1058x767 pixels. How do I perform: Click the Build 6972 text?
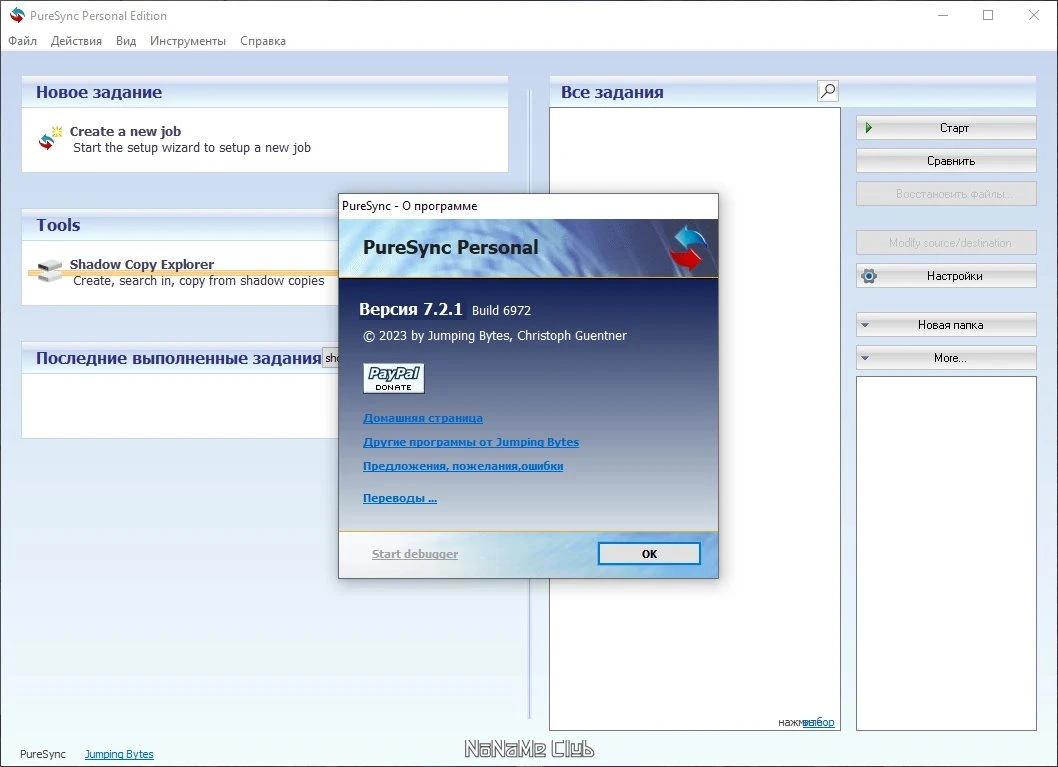coord(501,310)
